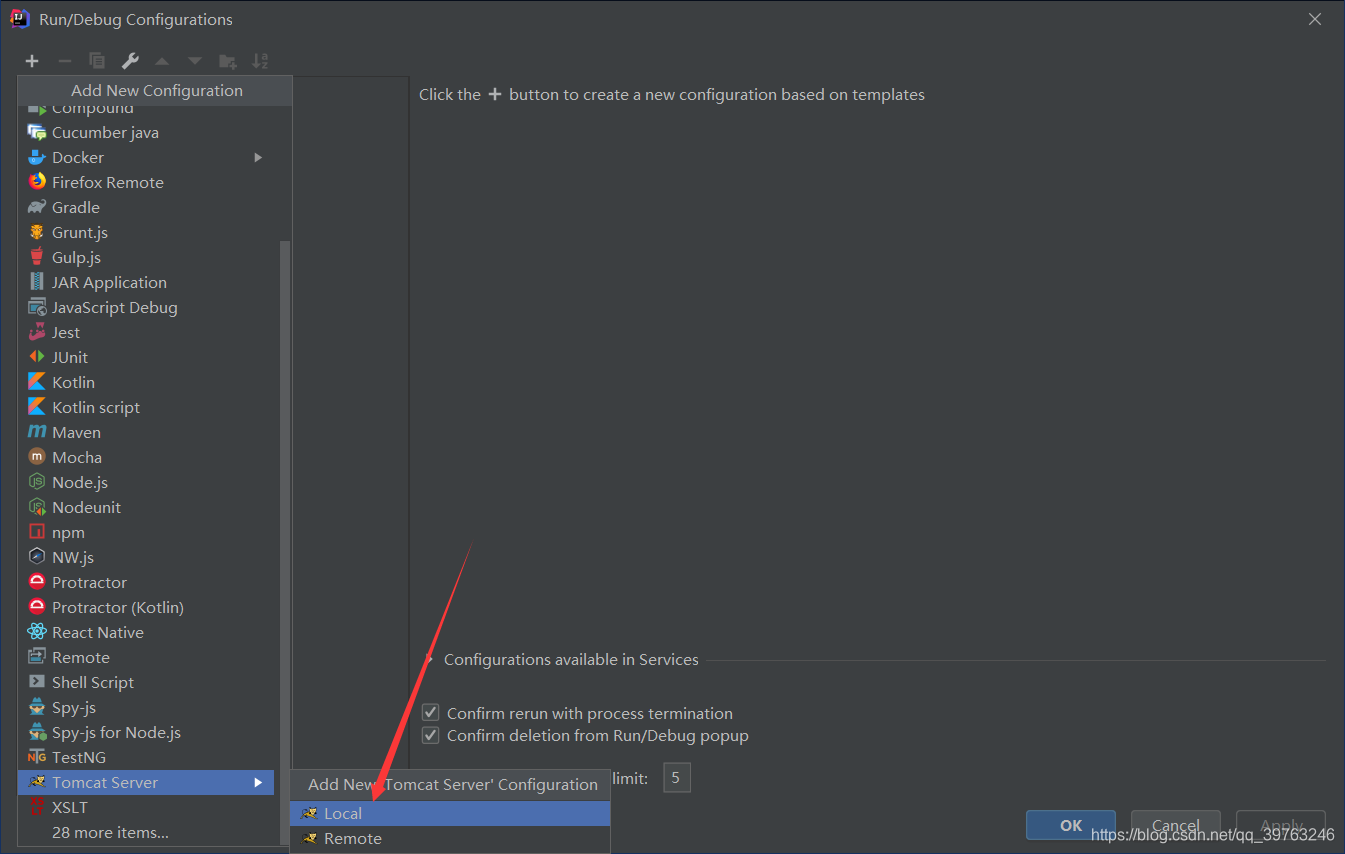Screen dimensions: 1345x854
Task: Click the Jest icon
Action: (x=37, y=332)
